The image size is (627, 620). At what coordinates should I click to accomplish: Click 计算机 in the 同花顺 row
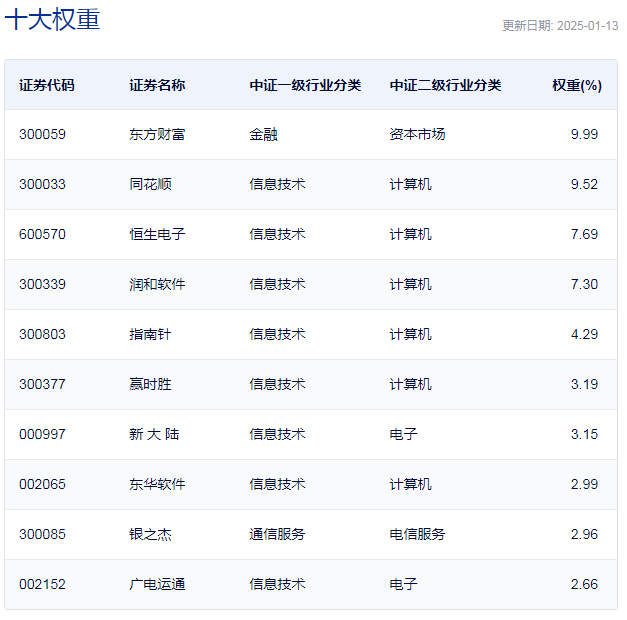click(410, 184)
